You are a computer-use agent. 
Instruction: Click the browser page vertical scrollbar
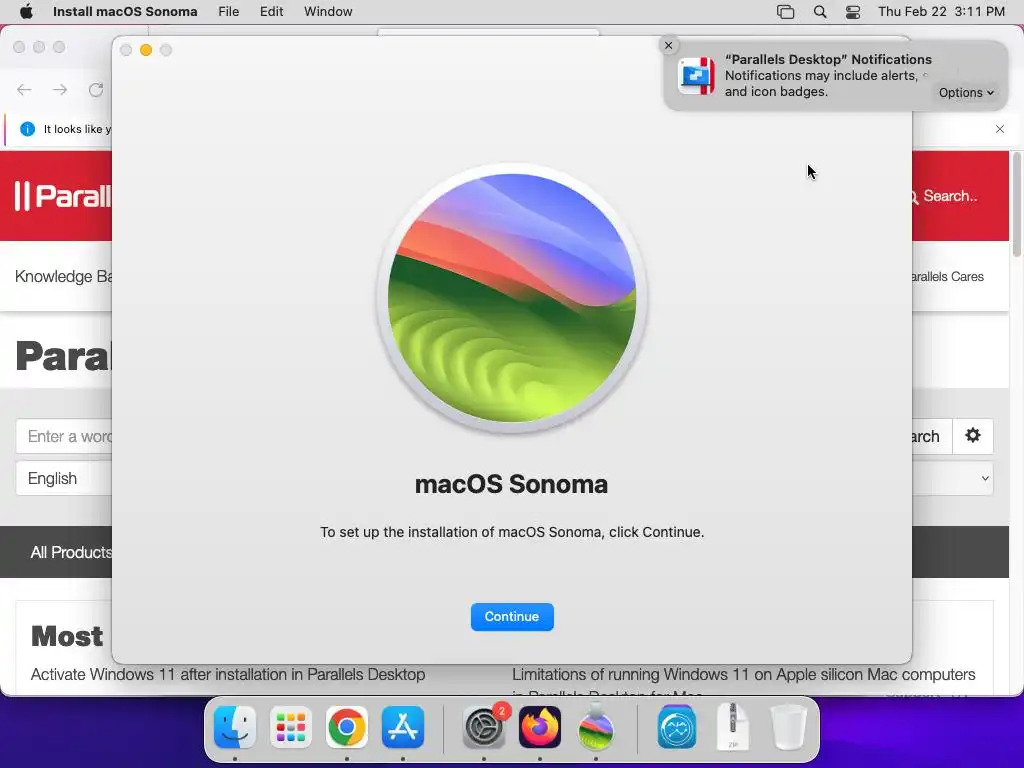[x=1016, y=204]
